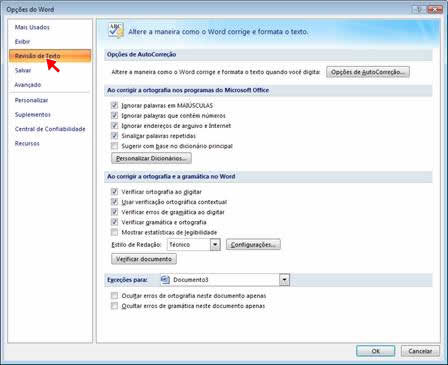Click the Opções de AutoCorreção section header
The height and width of the screenshot is (365, 448).
click(268, 54)
